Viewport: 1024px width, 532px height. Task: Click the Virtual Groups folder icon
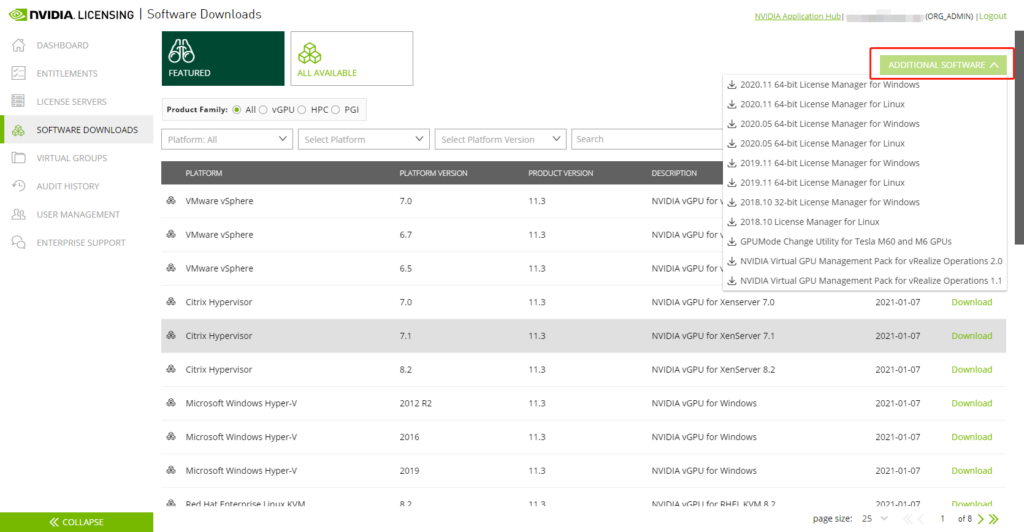pos(18,158)
